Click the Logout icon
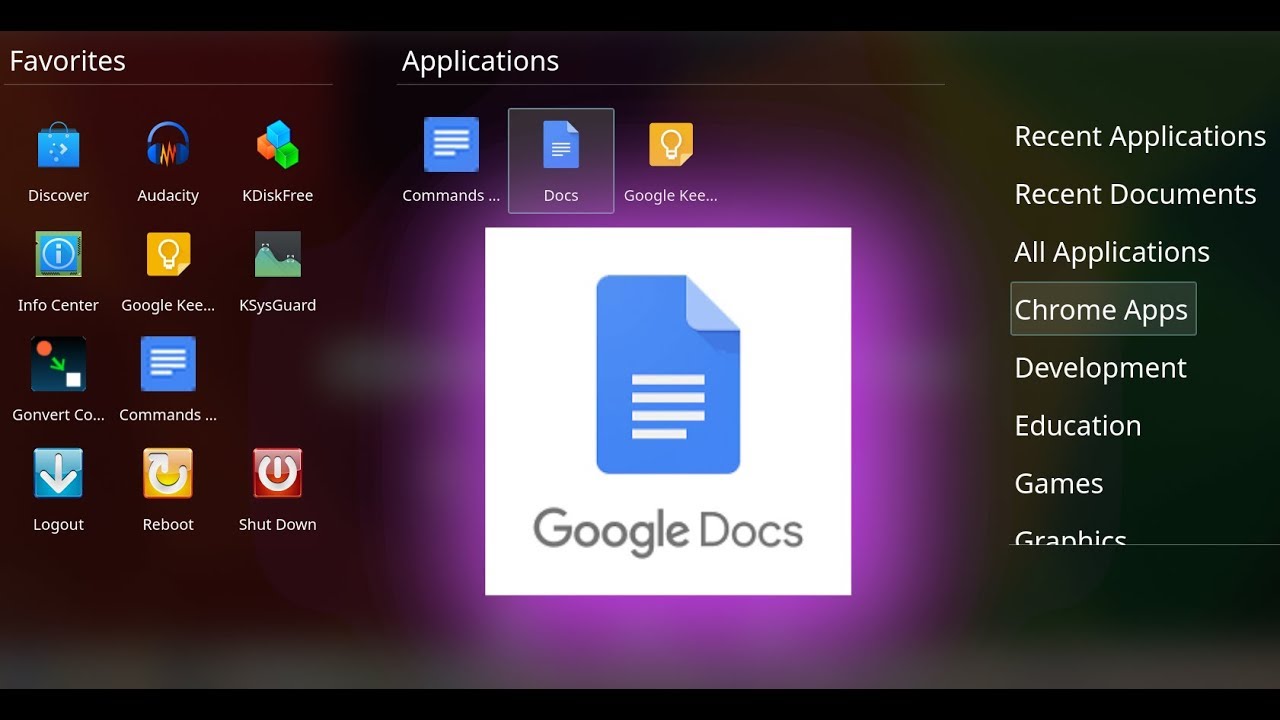 [58, 473]
